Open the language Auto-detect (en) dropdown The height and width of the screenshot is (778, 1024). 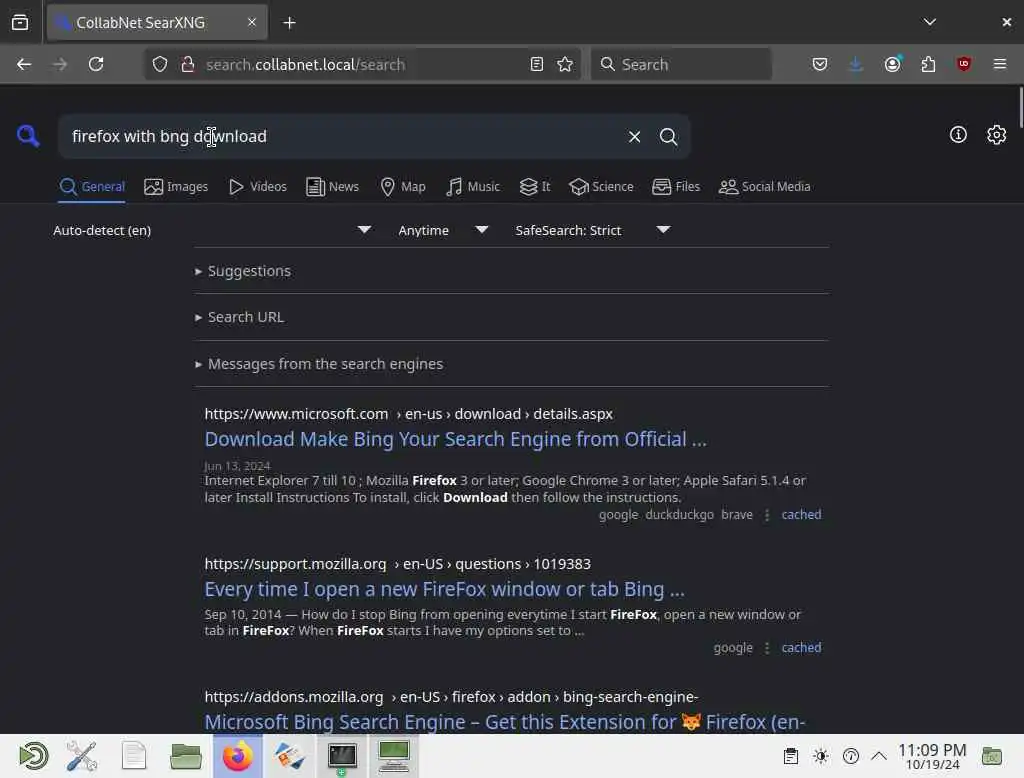pos(212,230)
